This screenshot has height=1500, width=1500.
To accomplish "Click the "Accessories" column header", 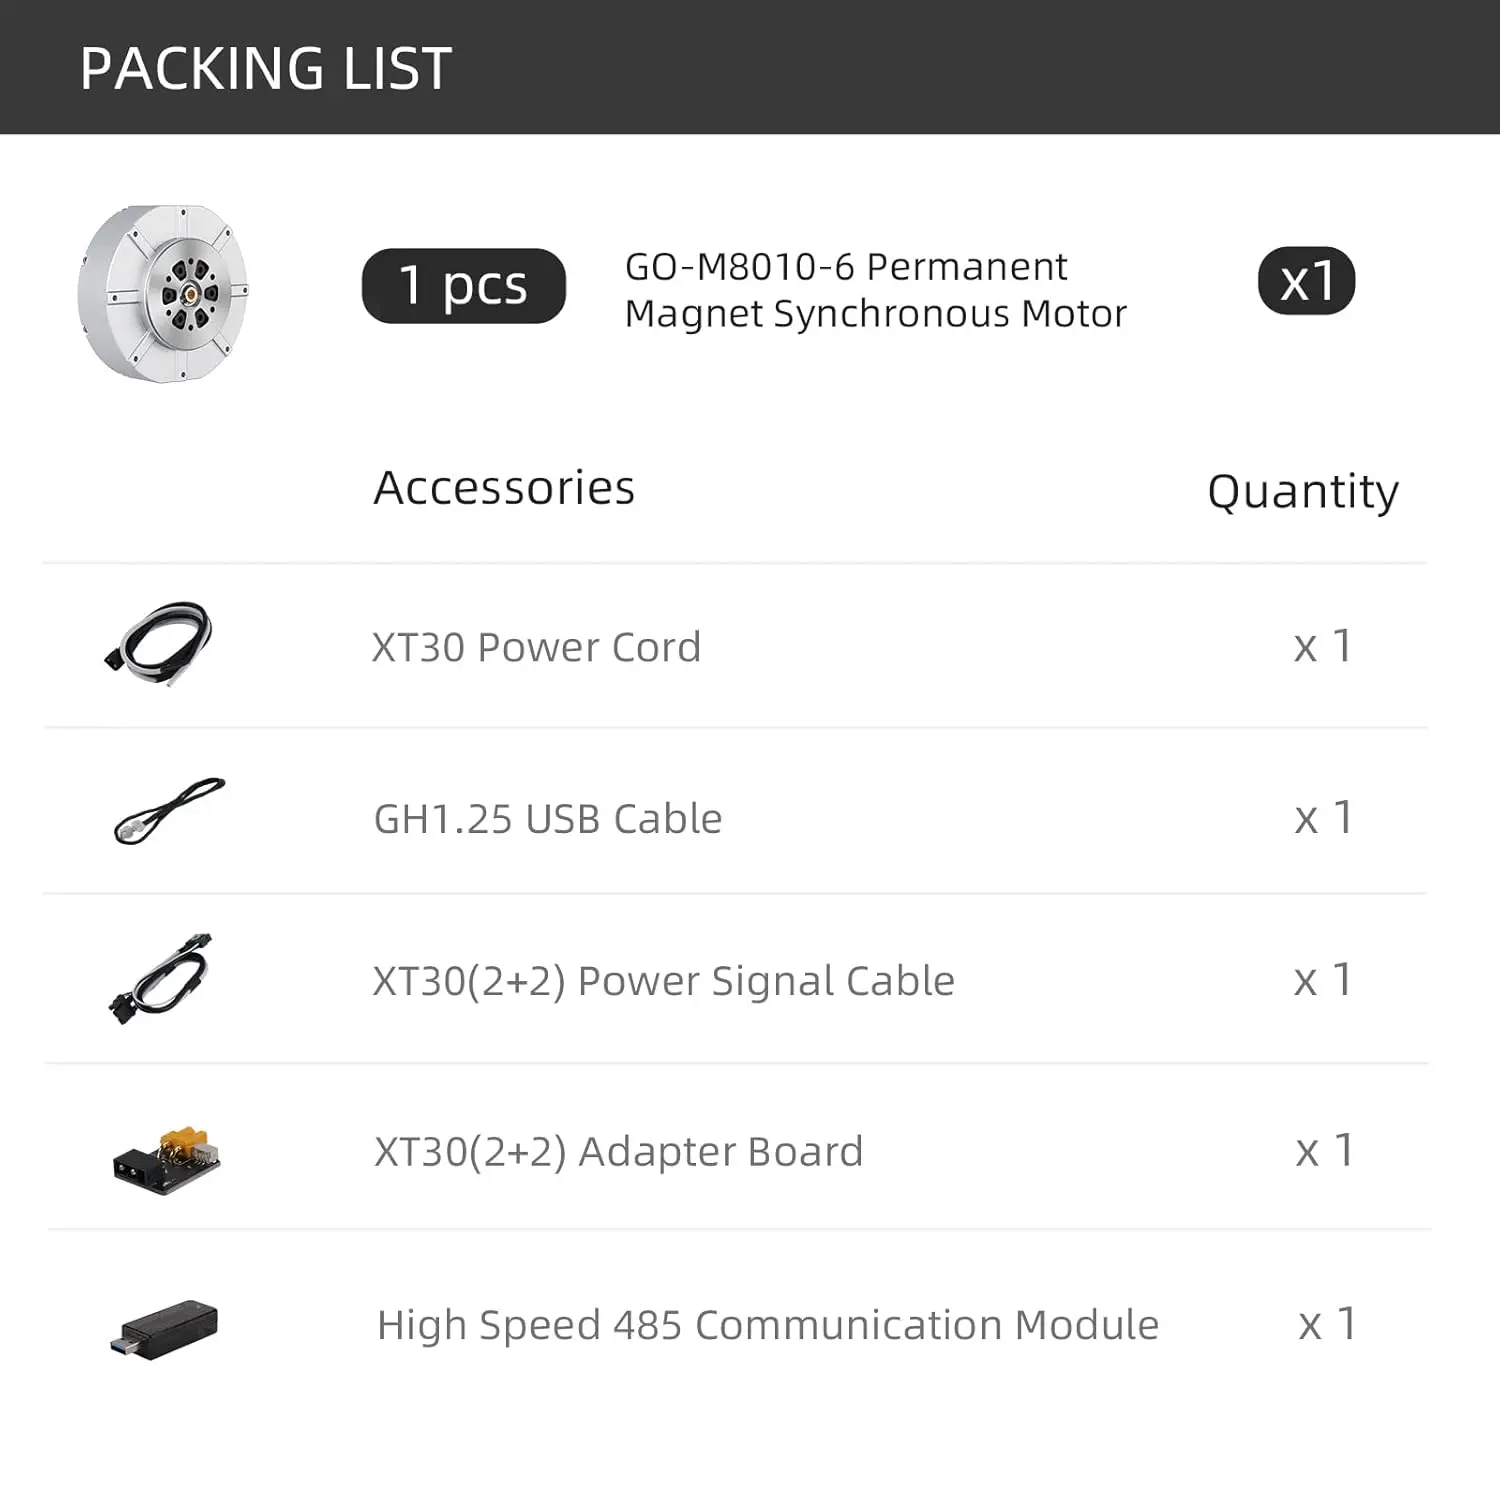I will coord(504,488).
